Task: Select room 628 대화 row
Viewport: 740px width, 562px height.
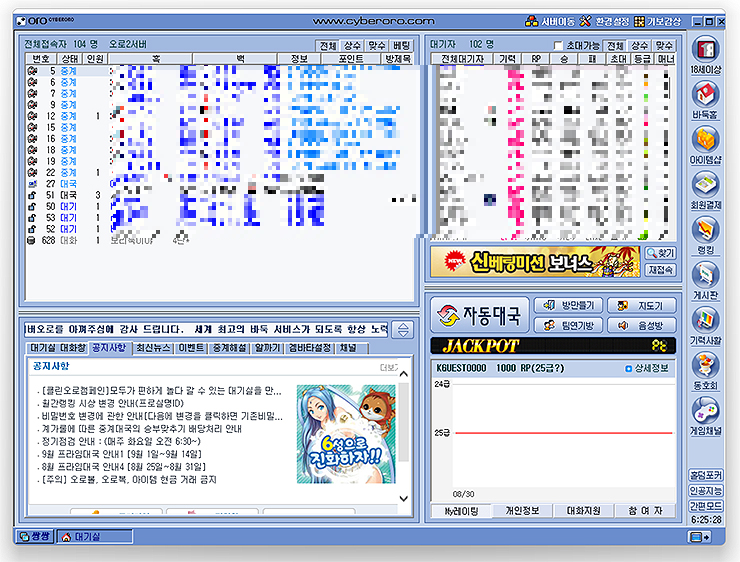Action: point(219,240)
